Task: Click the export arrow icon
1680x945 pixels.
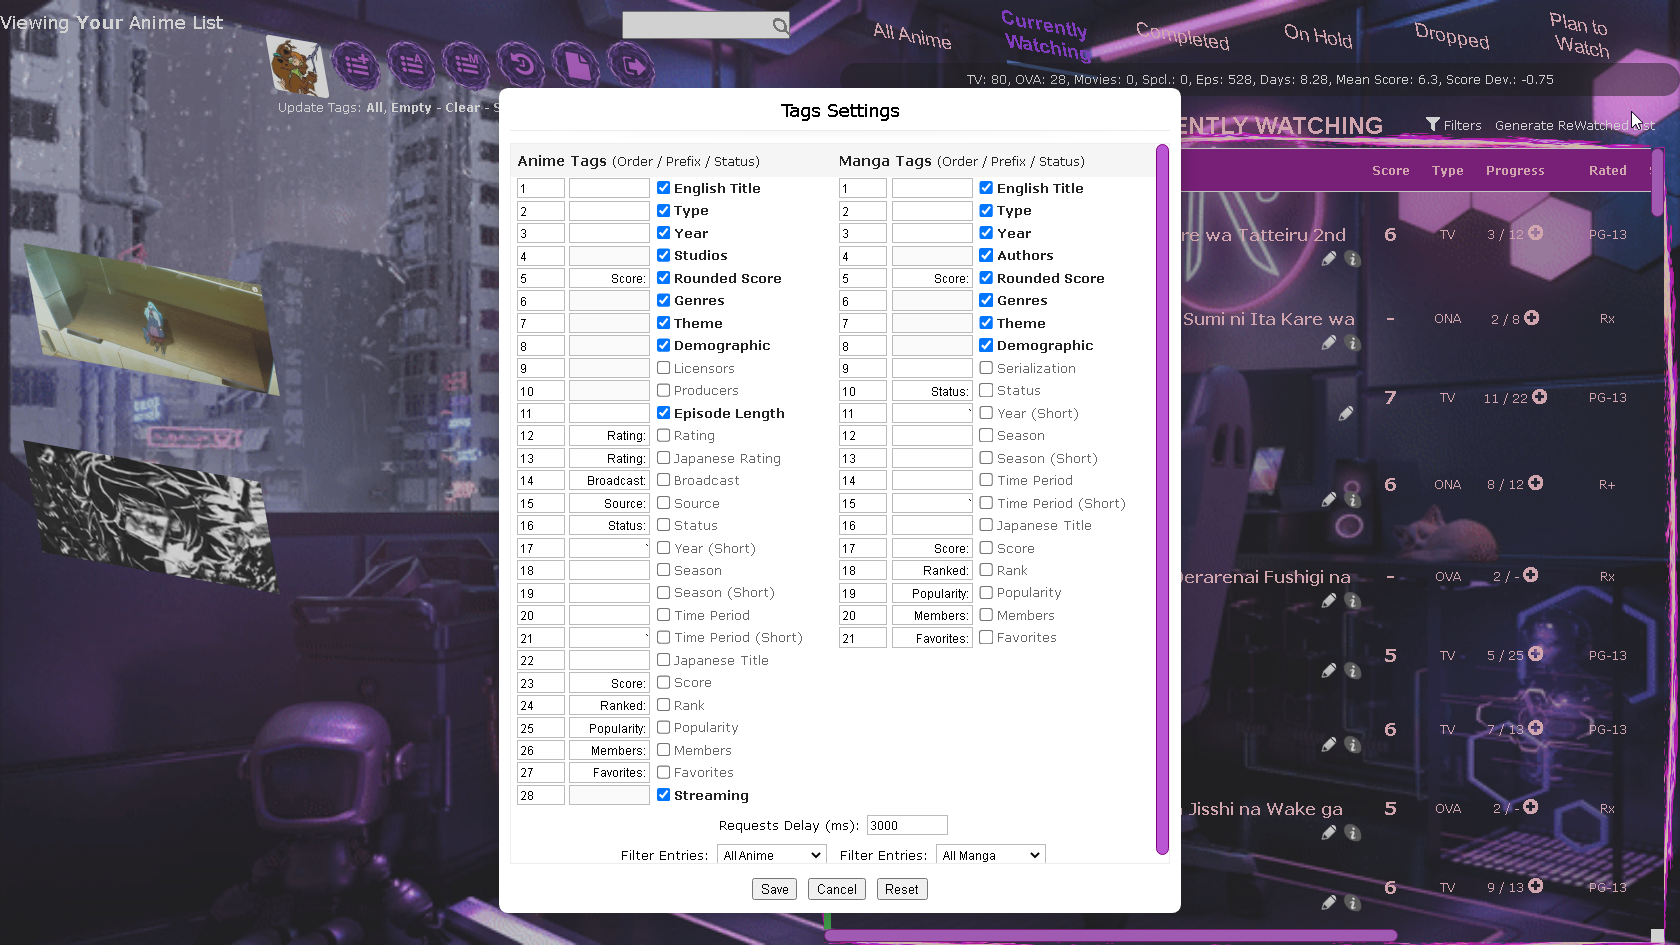Action: tap(631, 66)
